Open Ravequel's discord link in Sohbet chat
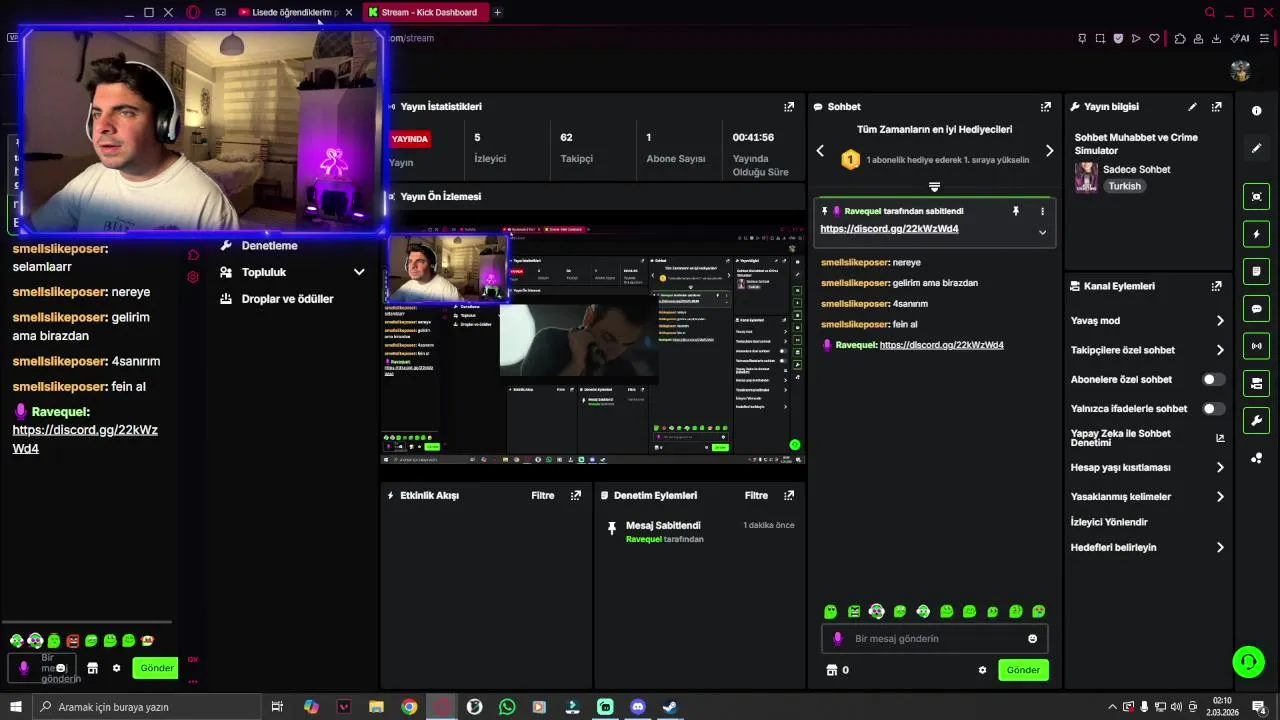This screenshot has height=720, width=1280. [942, 345]
